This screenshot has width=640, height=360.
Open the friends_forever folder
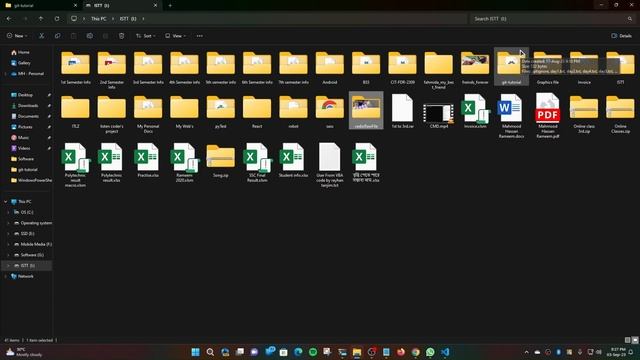475,68
